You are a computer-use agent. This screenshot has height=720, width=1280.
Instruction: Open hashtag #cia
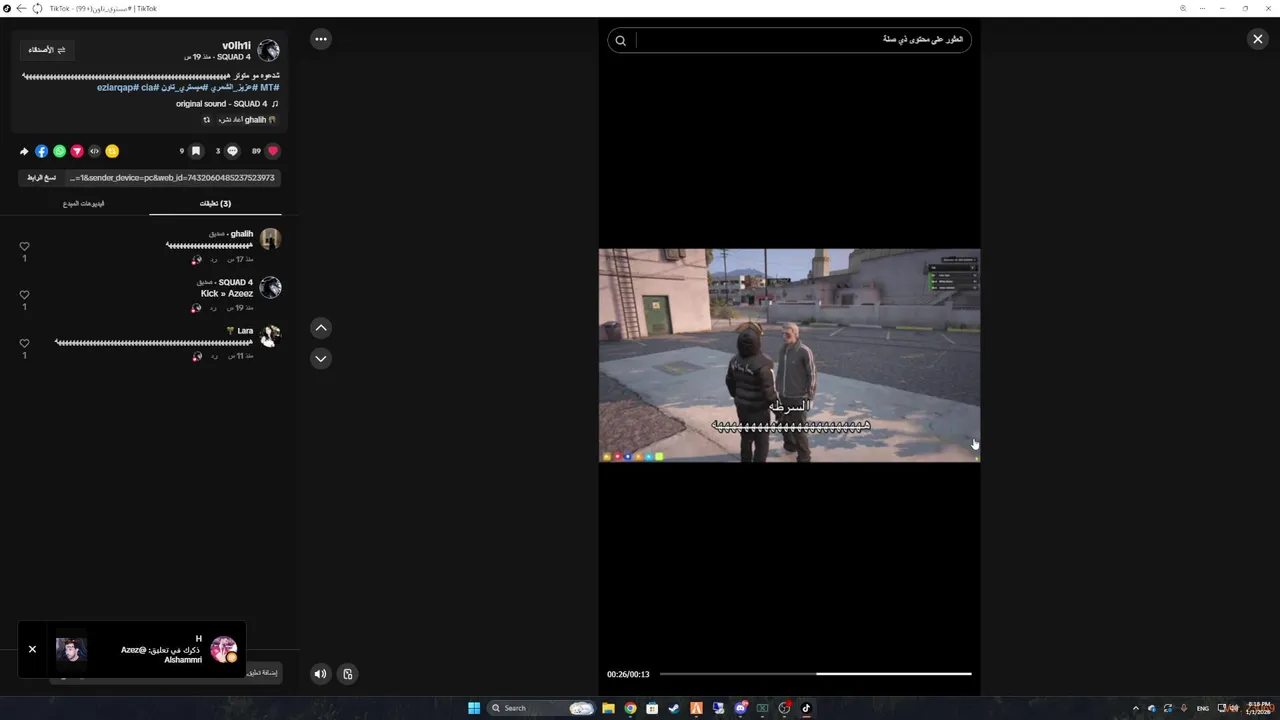[x=149, y=88]
